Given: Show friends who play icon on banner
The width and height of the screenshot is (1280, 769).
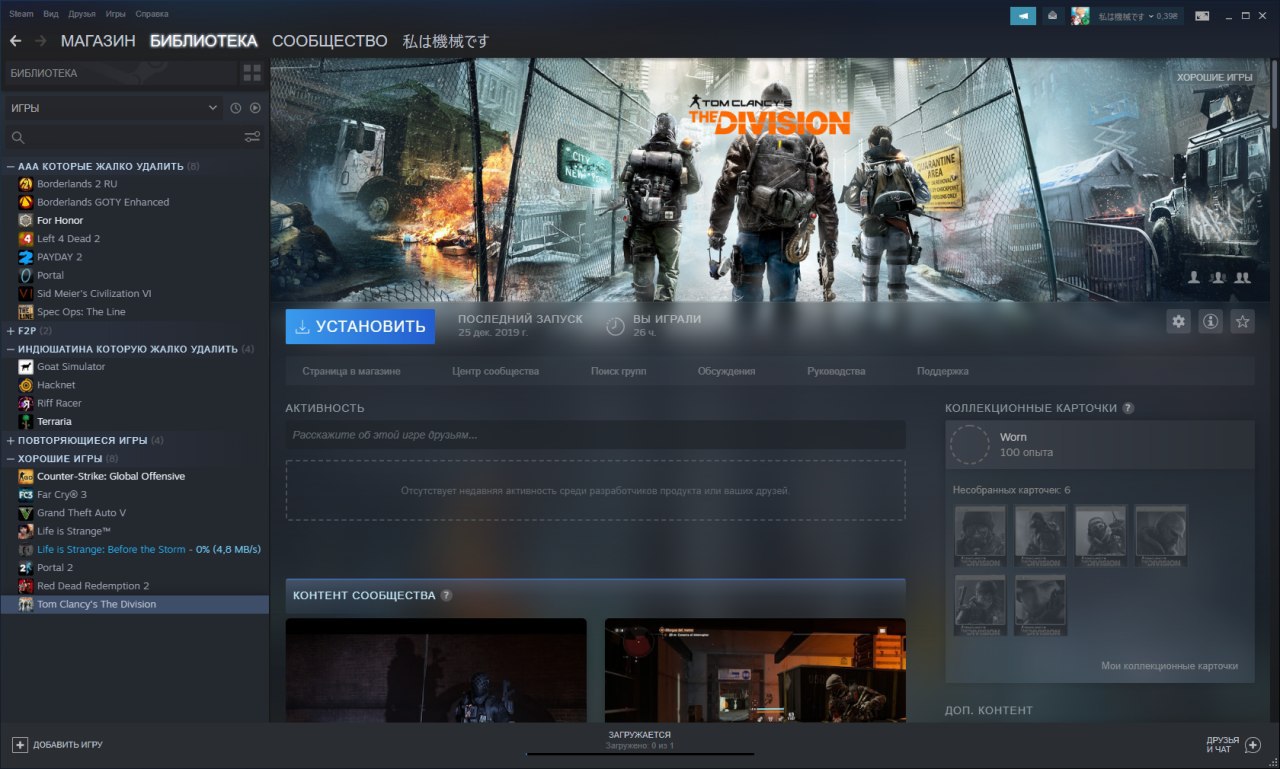Looking at the screenshot, I should 1218,277.
